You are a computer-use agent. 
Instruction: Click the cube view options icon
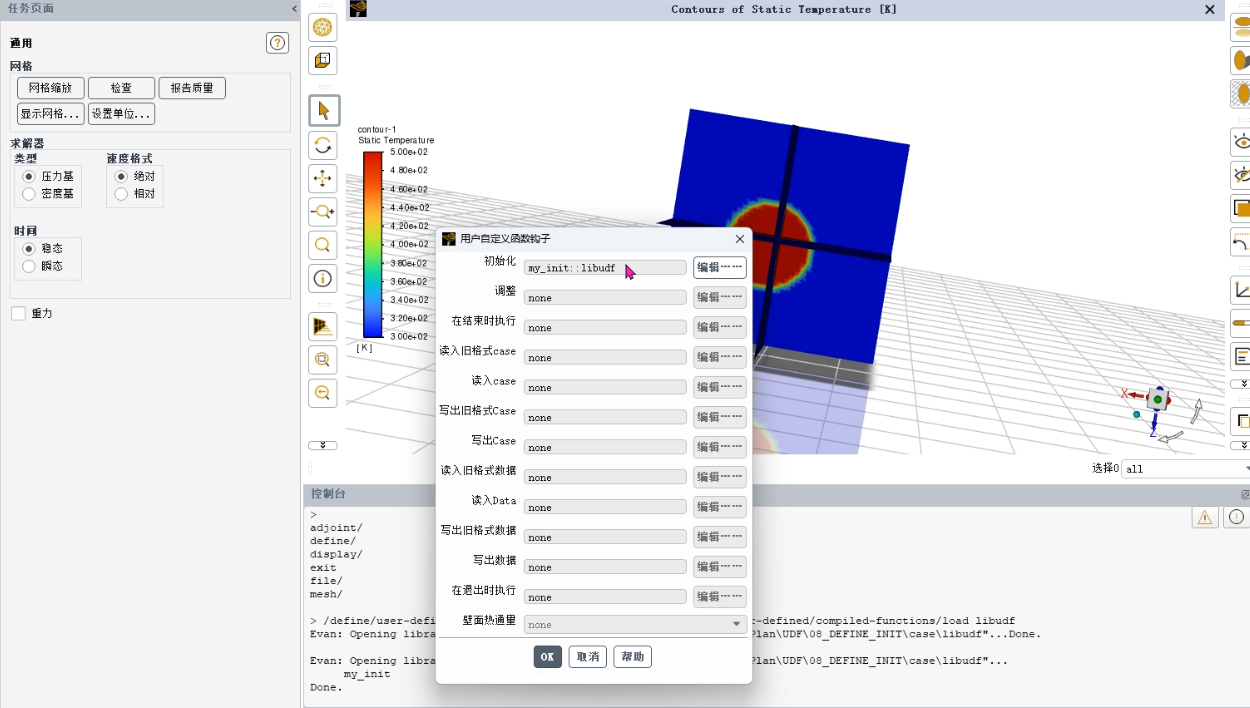click(323, 61)
